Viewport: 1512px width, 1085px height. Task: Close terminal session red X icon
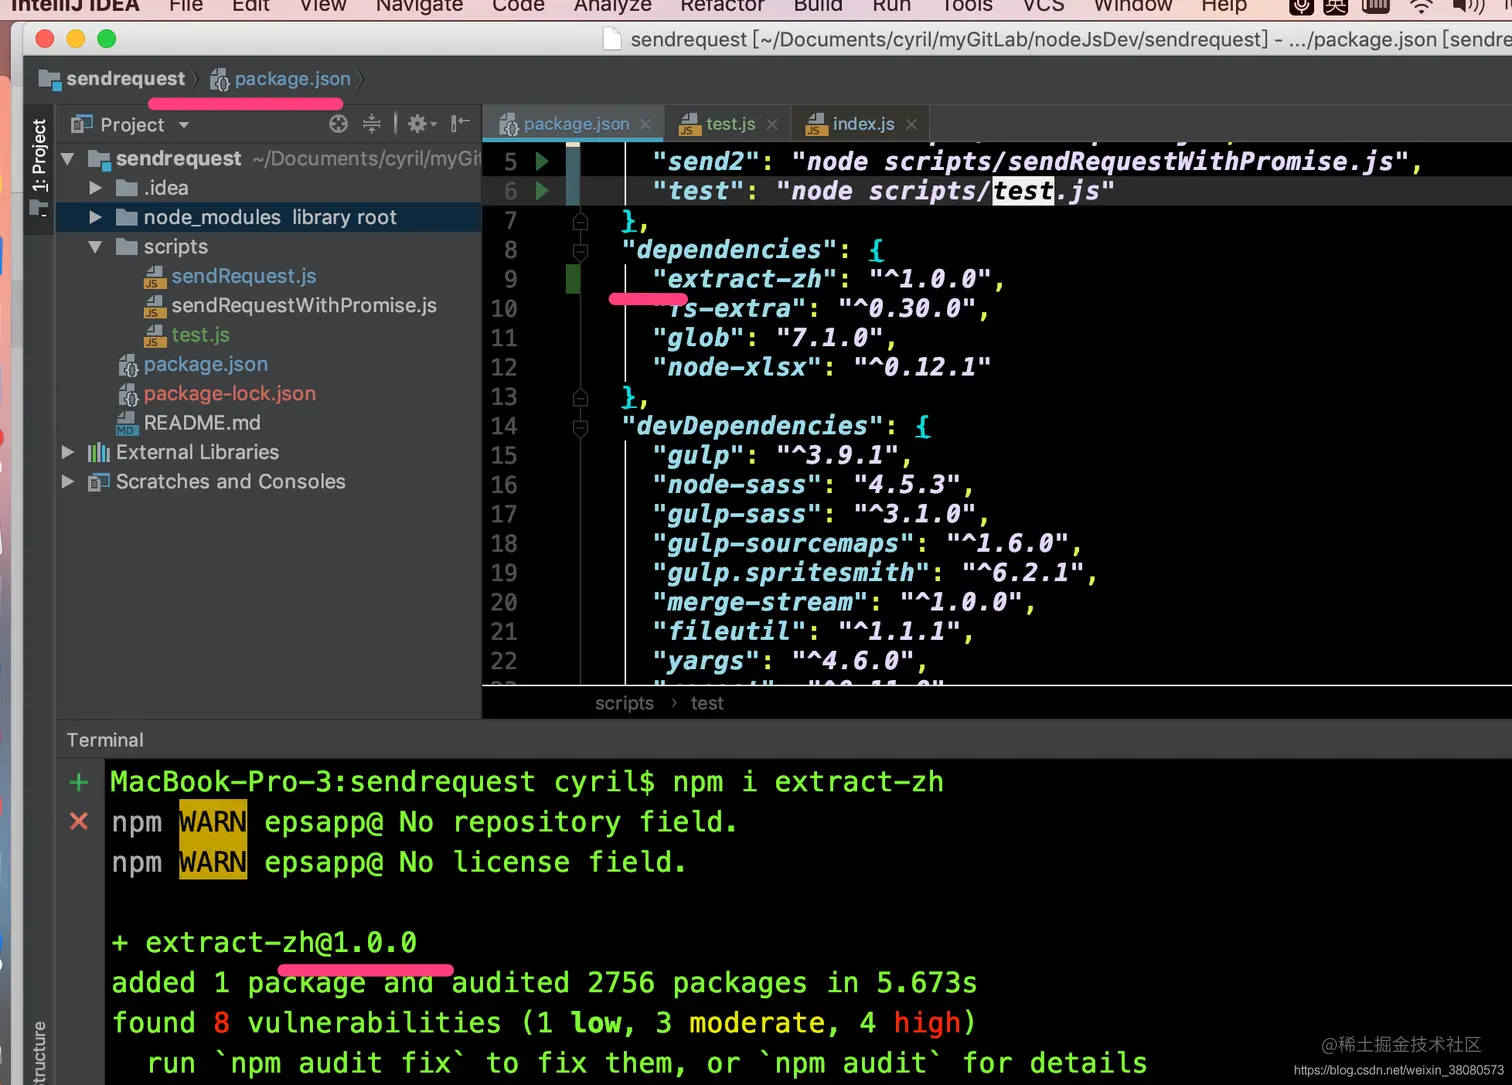click(x=79, y=821)
